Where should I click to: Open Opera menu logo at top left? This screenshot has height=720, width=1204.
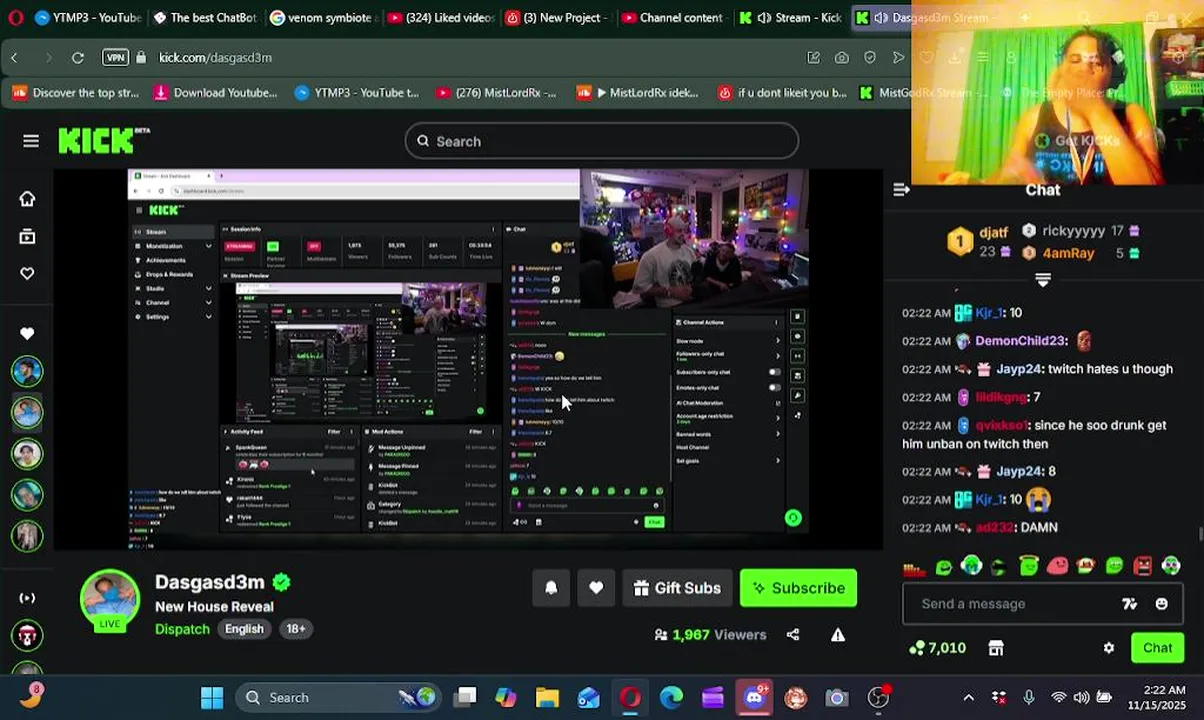pyautogui.click(x=15, y=18)
